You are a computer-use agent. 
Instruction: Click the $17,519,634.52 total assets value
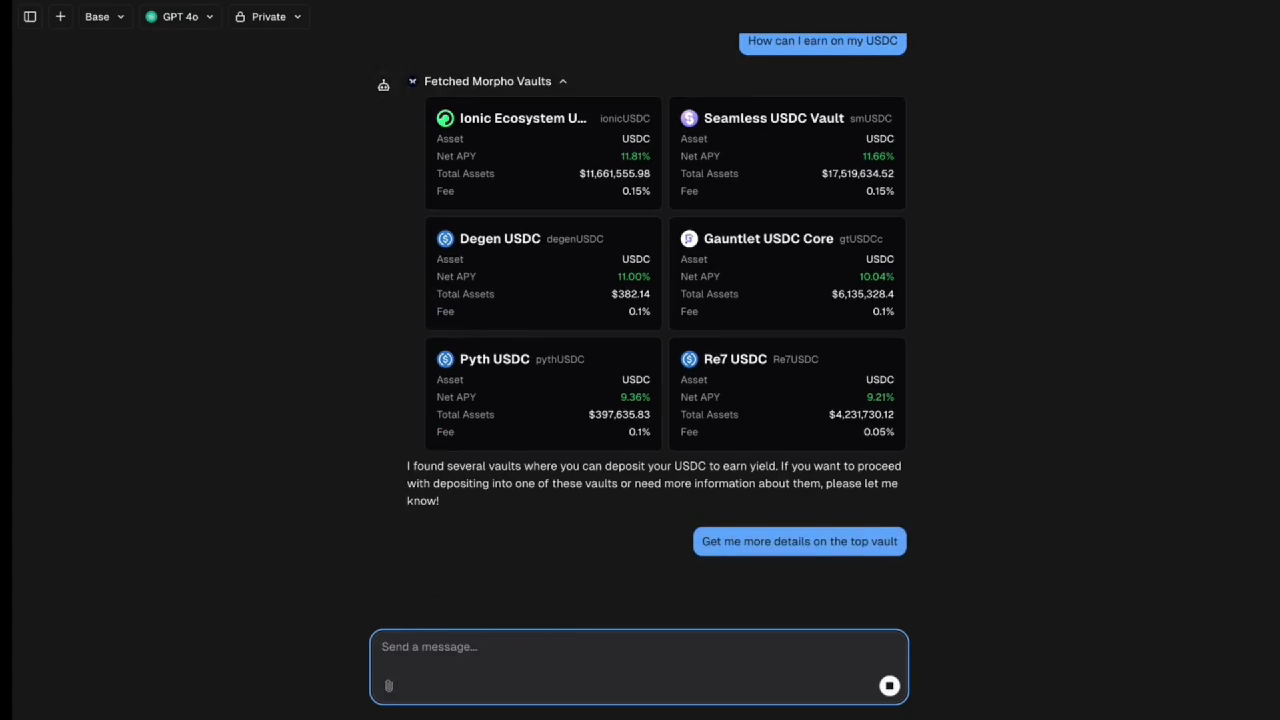tap(857, 174)
